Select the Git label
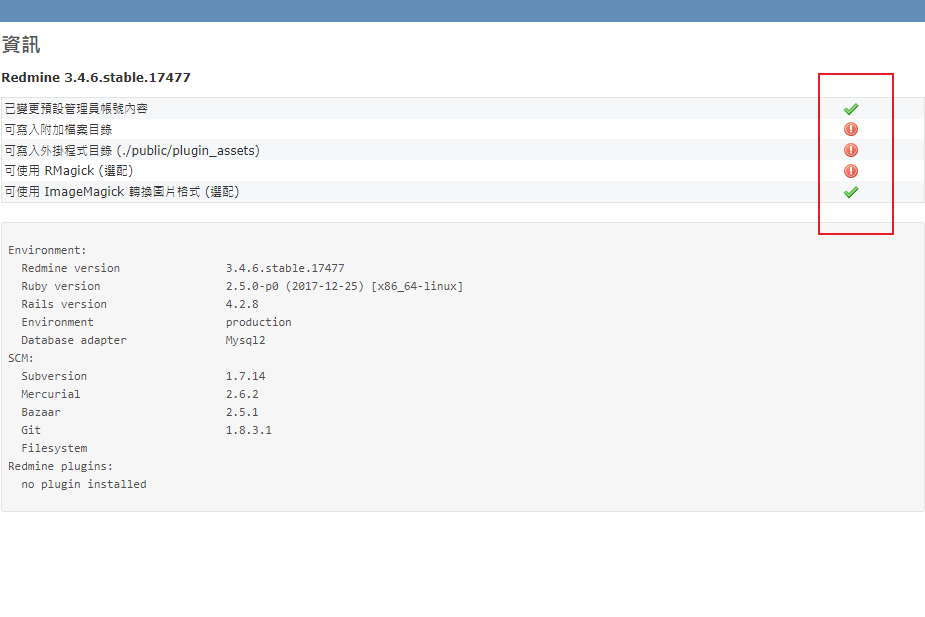Image resolution: width=925 pixels, height=617 pixels. coord(31,430)
